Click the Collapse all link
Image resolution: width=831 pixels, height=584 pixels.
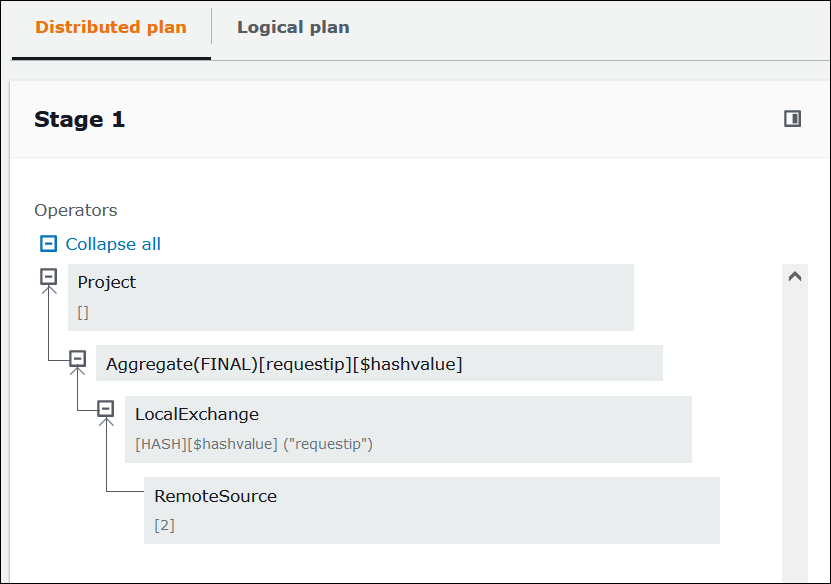(113, 243)
